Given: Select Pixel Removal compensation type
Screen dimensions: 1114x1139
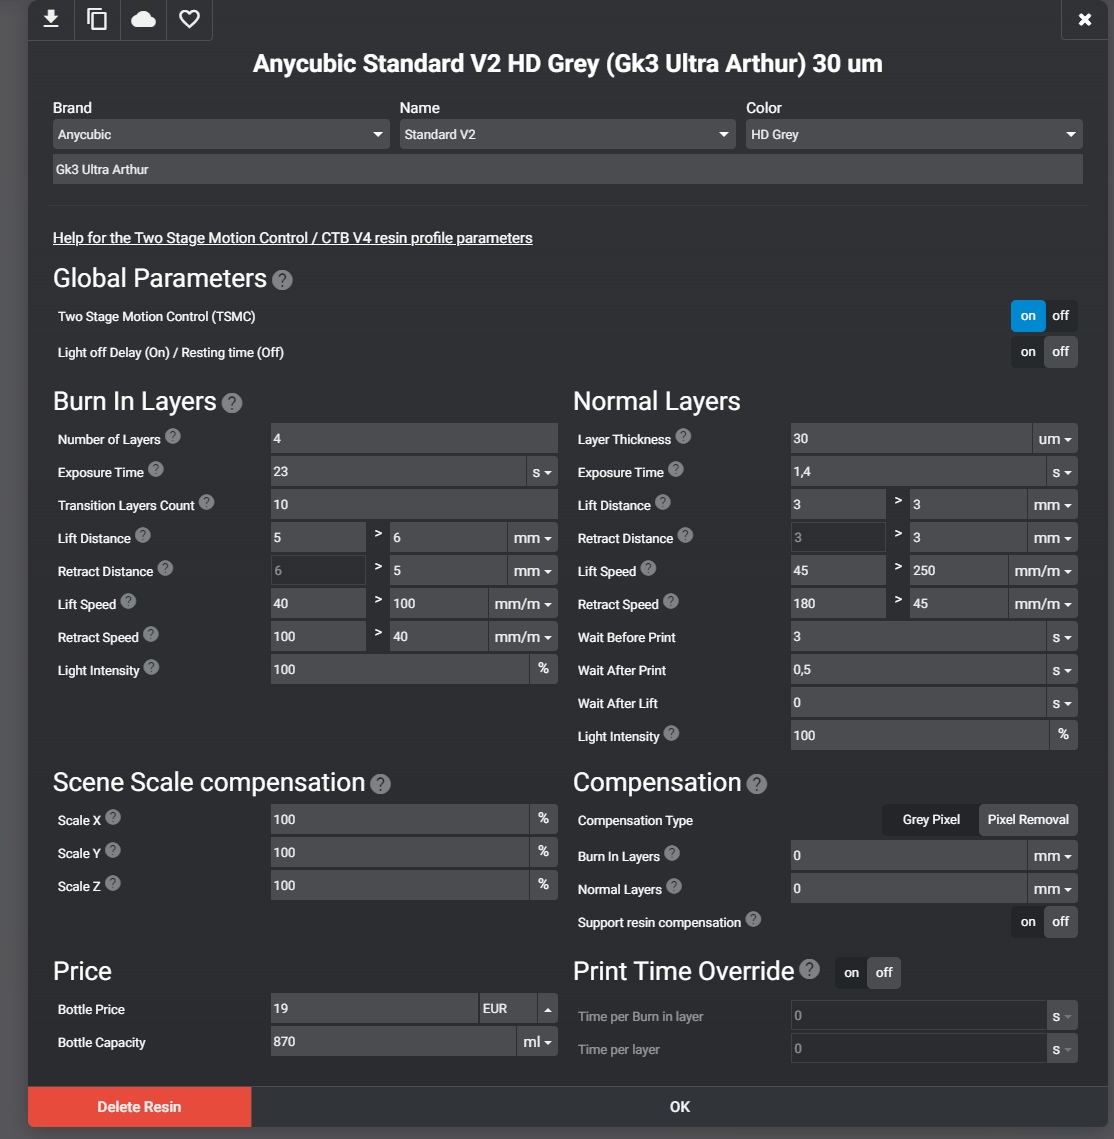Looking at the screenshot, I should coord(1028,820).
